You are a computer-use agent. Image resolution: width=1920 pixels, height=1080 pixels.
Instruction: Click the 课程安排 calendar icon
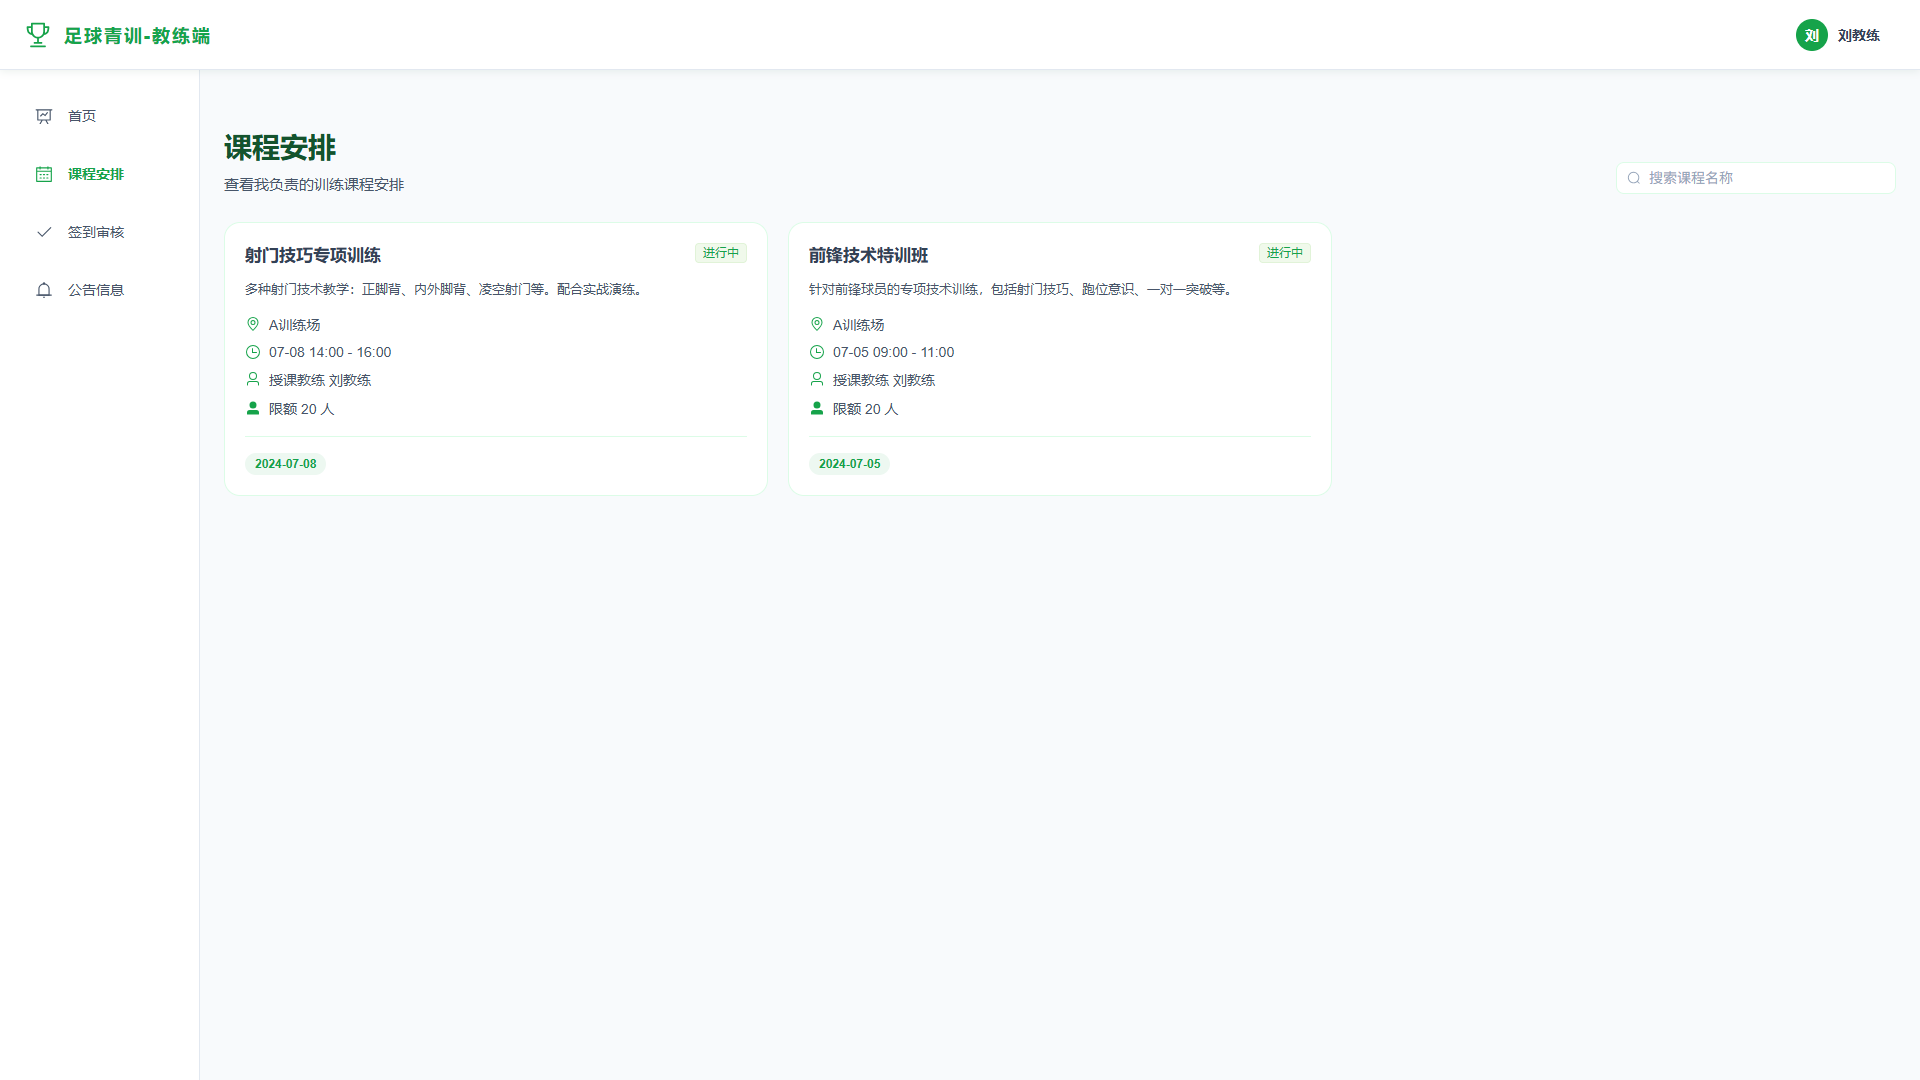tap(44, 174)
